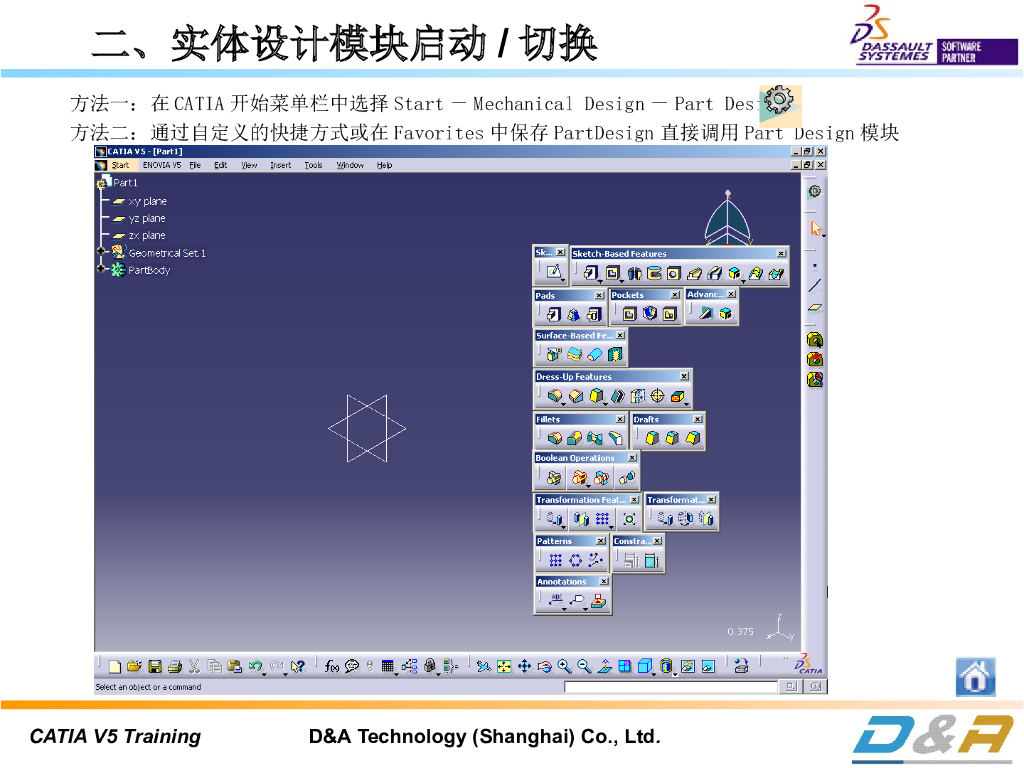Viewport: 1024px width, 768px height.
Task: Click Multi-sections Solid in Sketch-Based Features
Action: 756,274
